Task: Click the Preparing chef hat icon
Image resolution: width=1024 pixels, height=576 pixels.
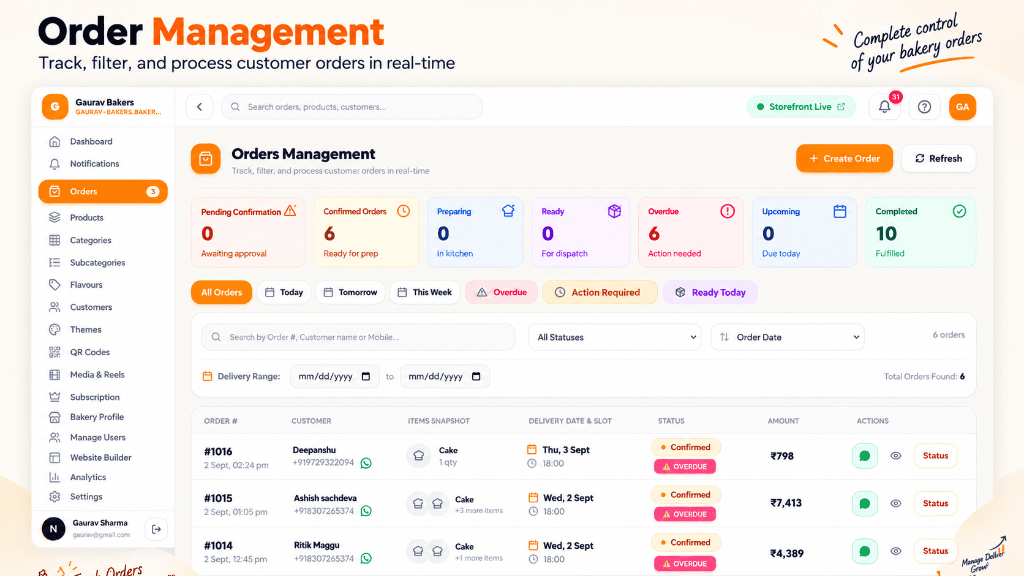Action: pos(508,211)
